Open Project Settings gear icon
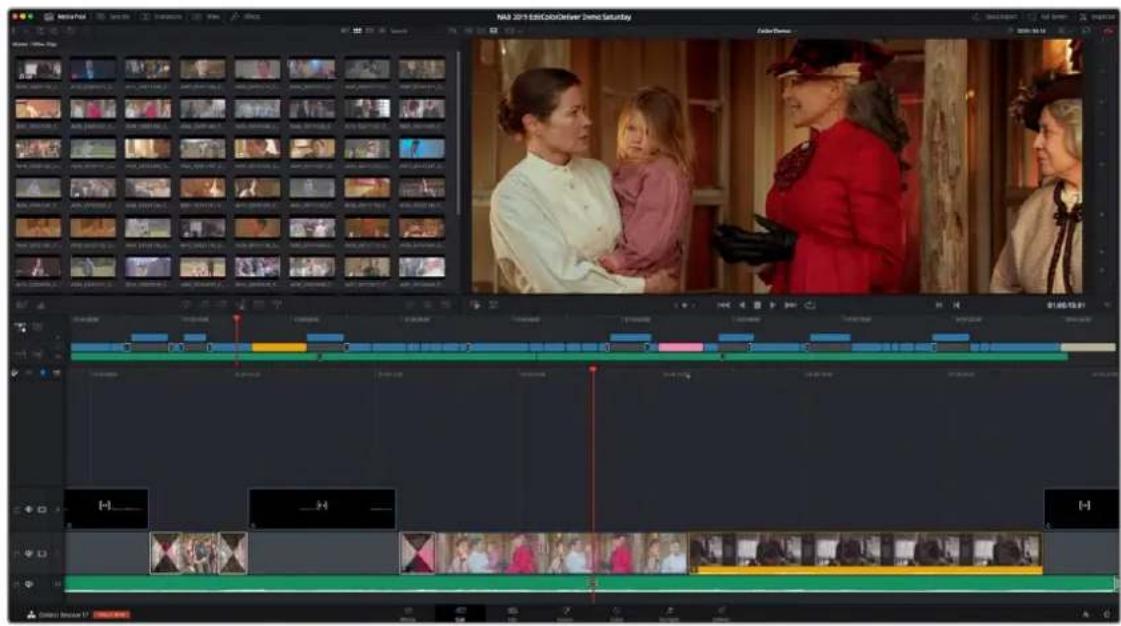Image resolution: width=1121 pixels, height=626 pixels. (x=1106, y=615)
